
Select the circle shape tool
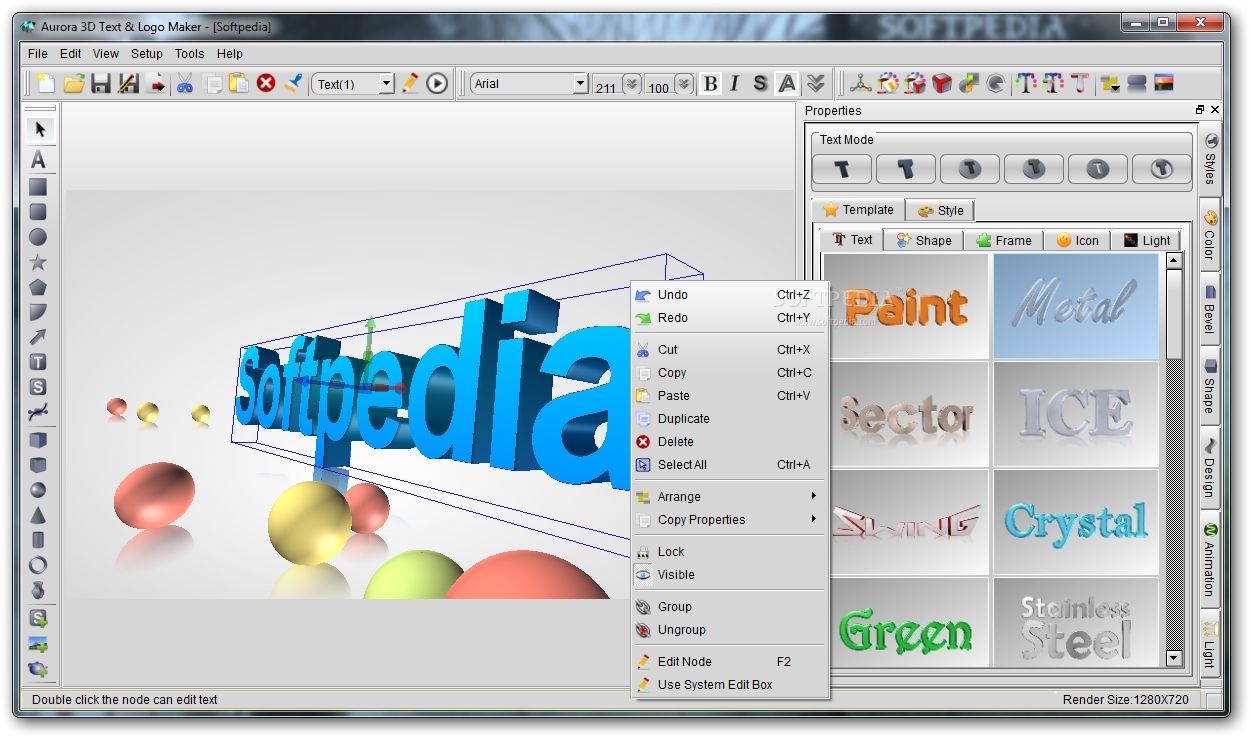38,237
